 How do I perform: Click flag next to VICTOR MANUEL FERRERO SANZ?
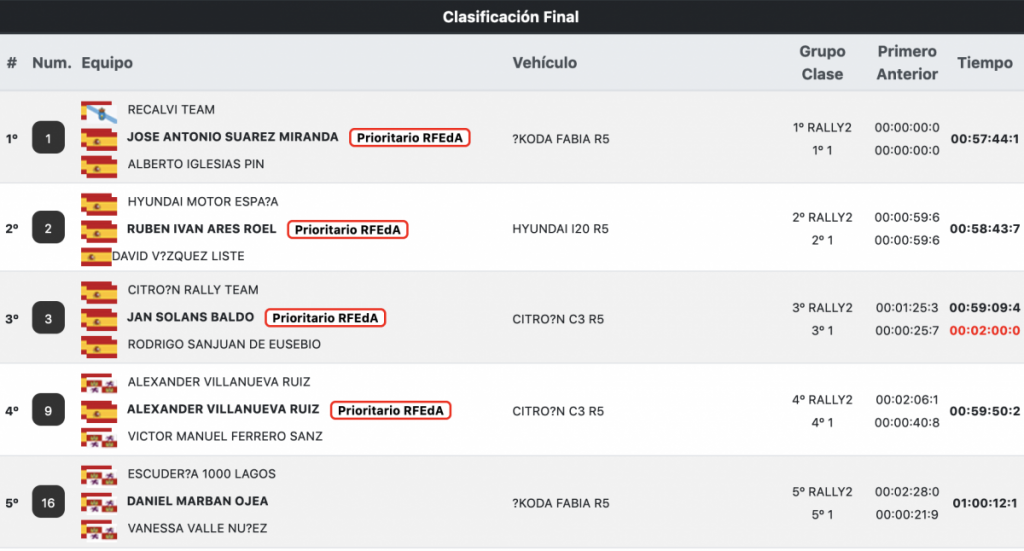[99, 437]
